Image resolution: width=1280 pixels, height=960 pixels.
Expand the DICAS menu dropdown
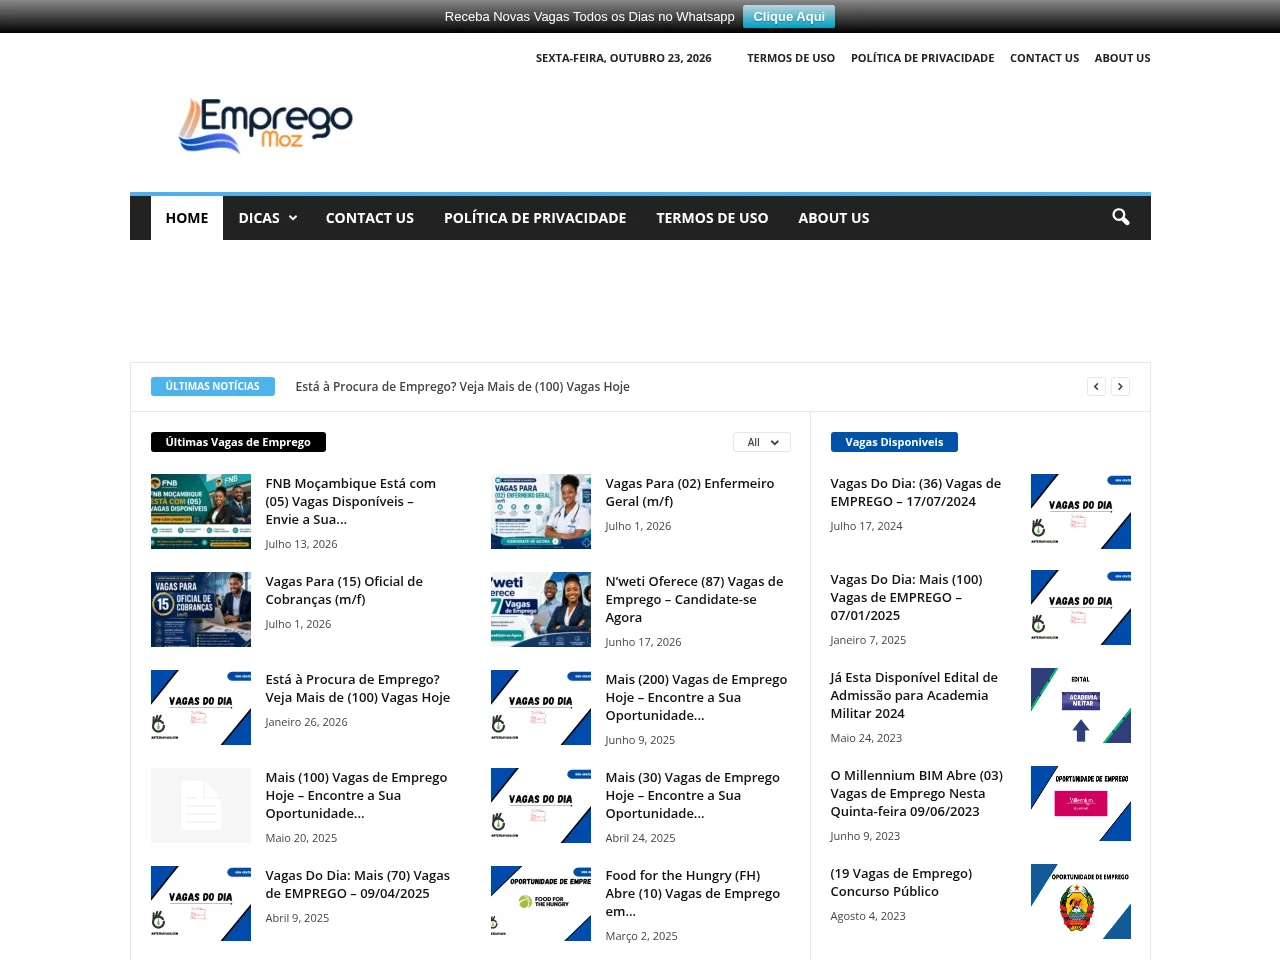267,218
